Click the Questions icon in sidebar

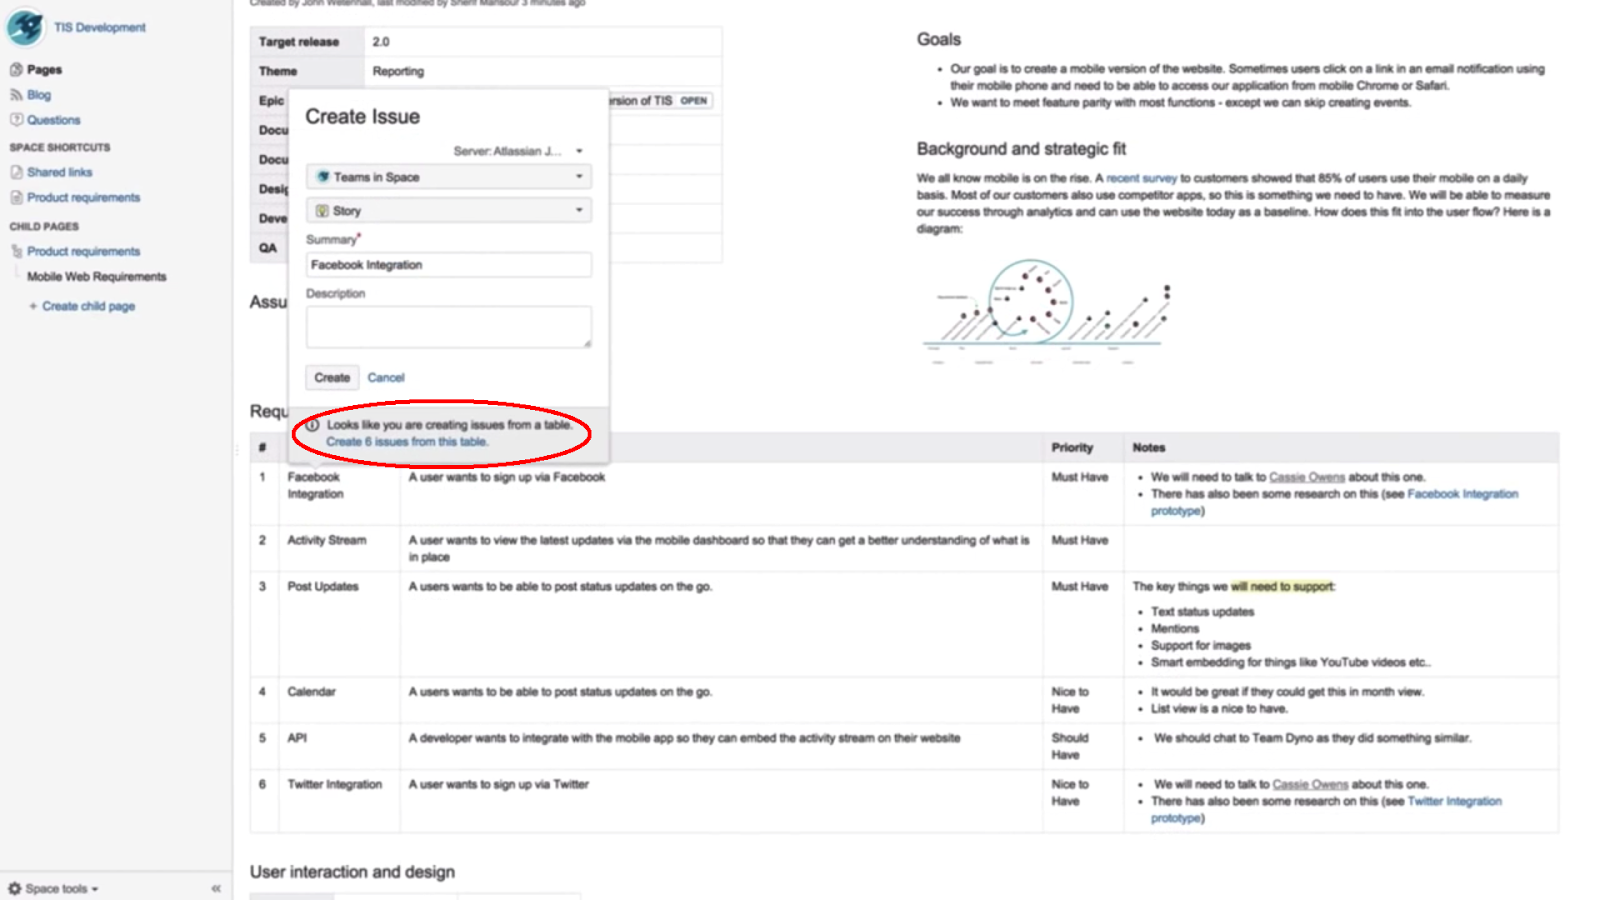click(16, 120)
